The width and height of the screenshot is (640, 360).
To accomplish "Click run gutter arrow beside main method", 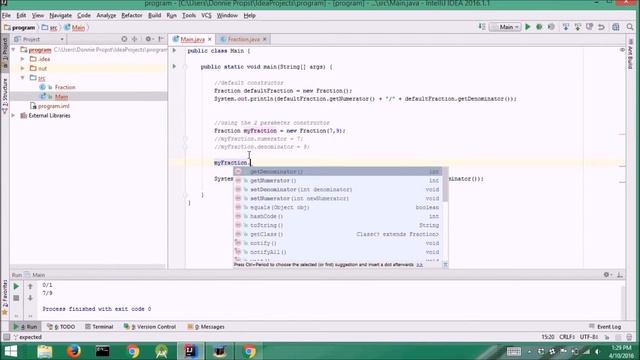I will 174,66.
